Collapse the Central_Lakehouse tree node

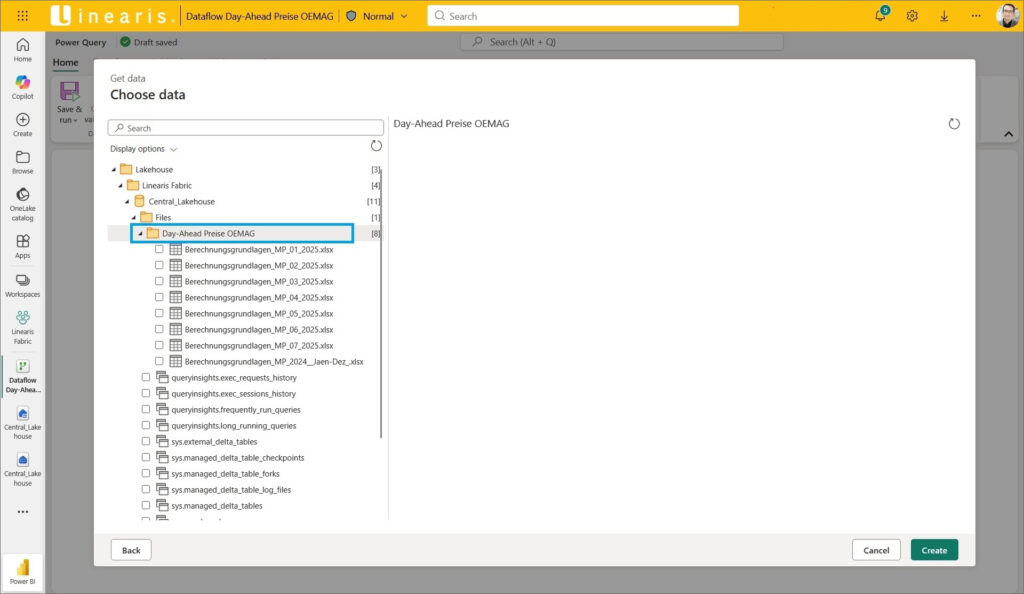point(126,202)
